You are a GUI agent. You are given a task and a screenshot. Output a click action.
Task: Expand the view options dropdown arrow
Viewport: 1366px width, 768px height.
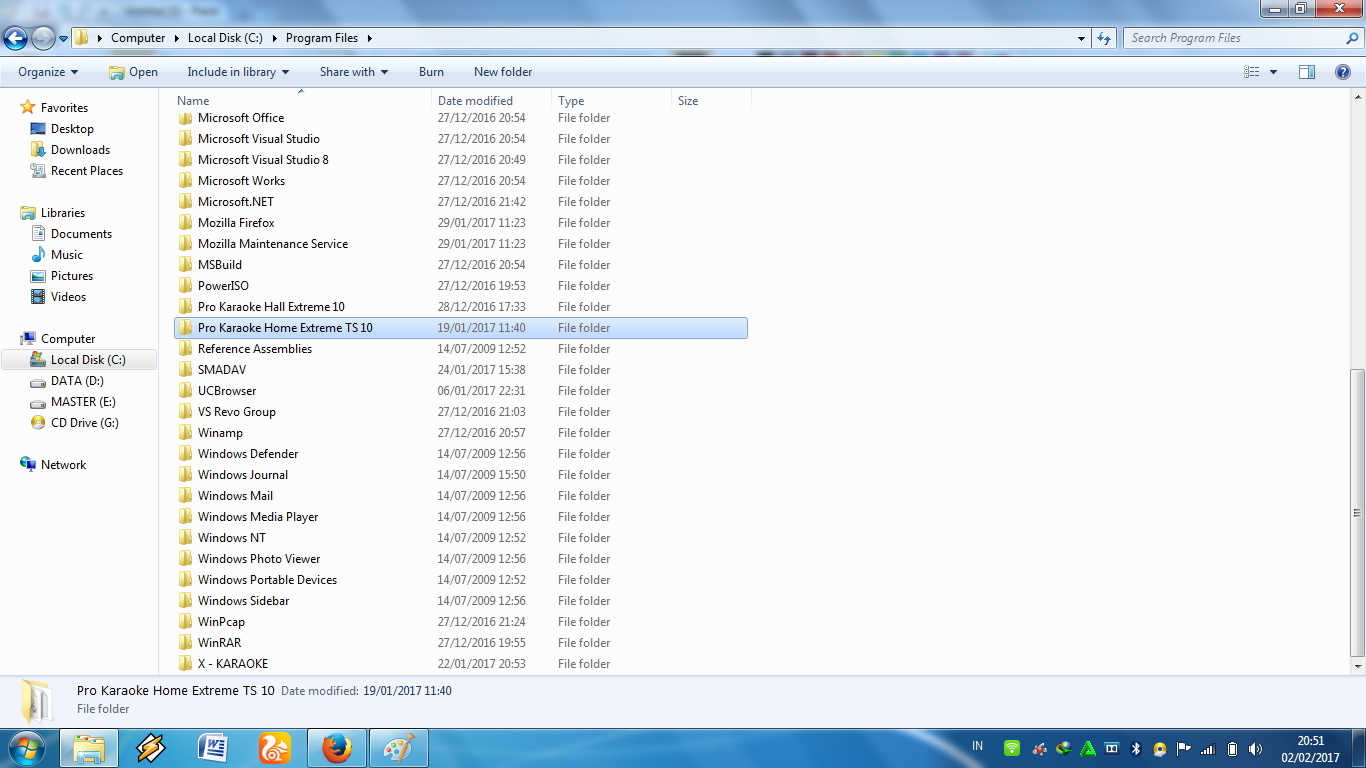(1273, 72)
